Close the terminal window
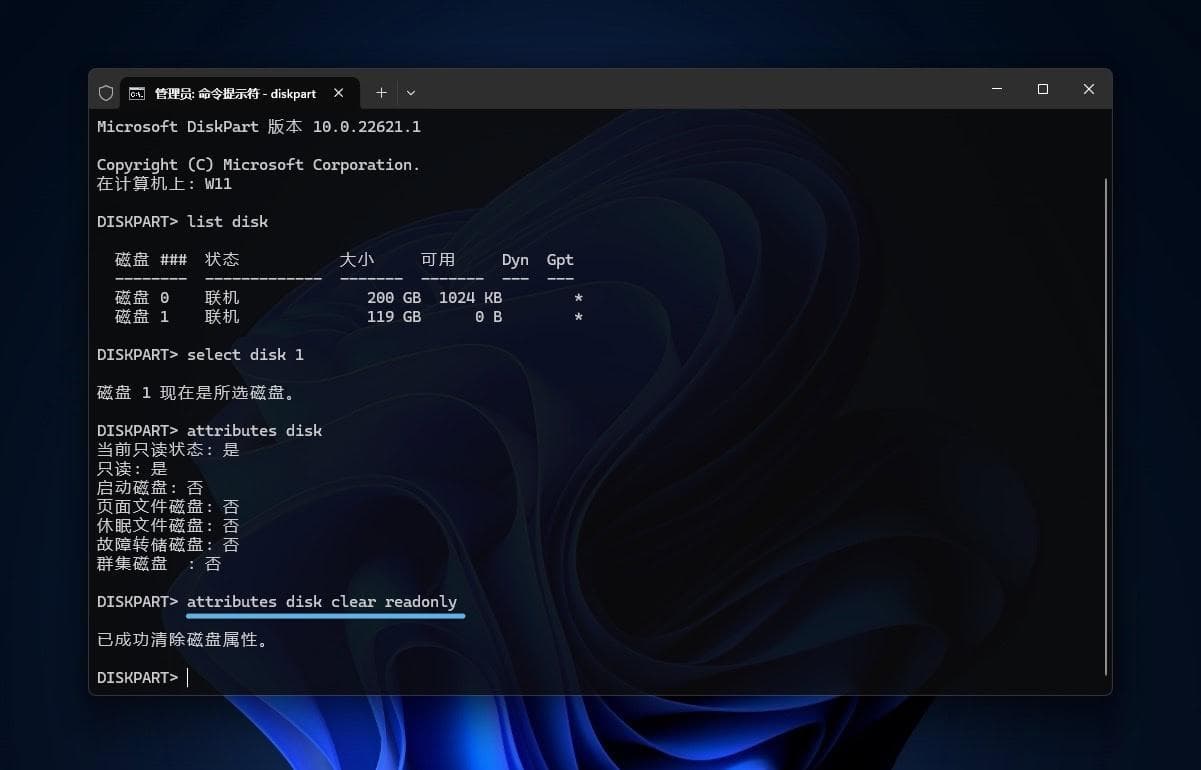The width and height of the screenshot is (1201, 770). pos(1089,89)
